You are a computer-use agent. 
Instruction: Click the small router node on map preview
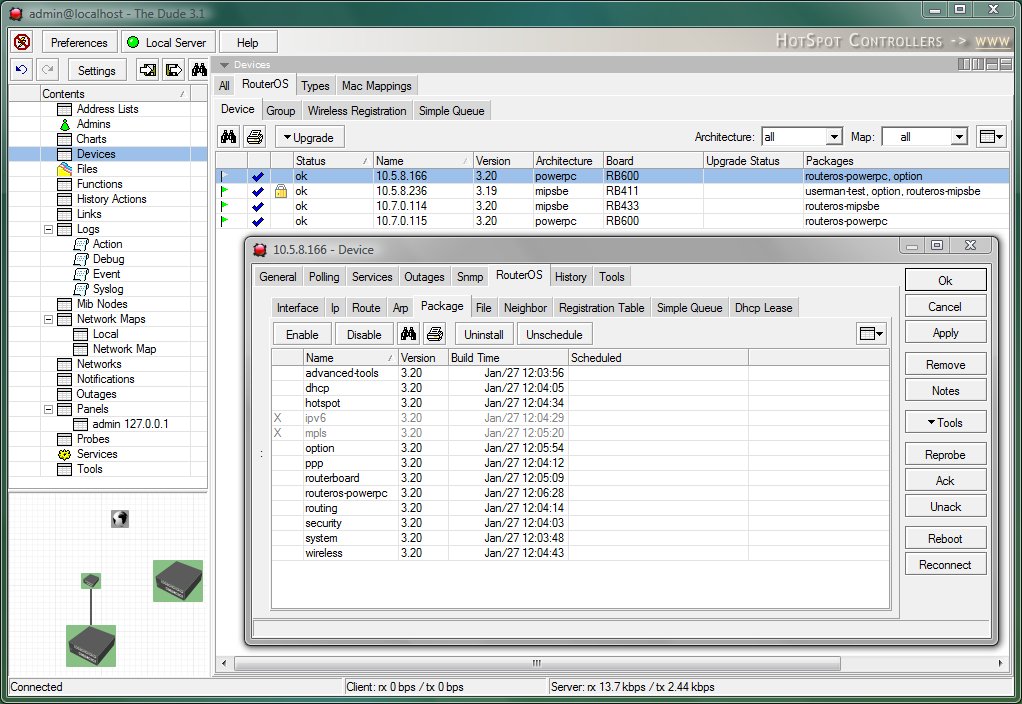pyautogui.click(x=91, y=580)
